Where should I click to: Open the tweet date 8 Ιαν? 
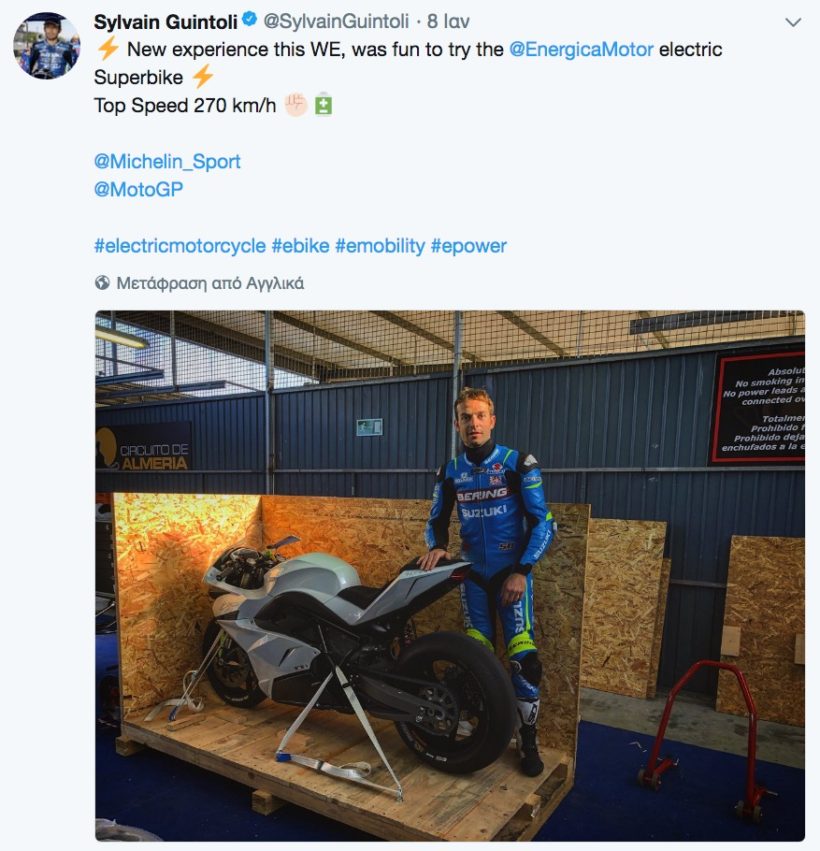[x=448, y=22]
